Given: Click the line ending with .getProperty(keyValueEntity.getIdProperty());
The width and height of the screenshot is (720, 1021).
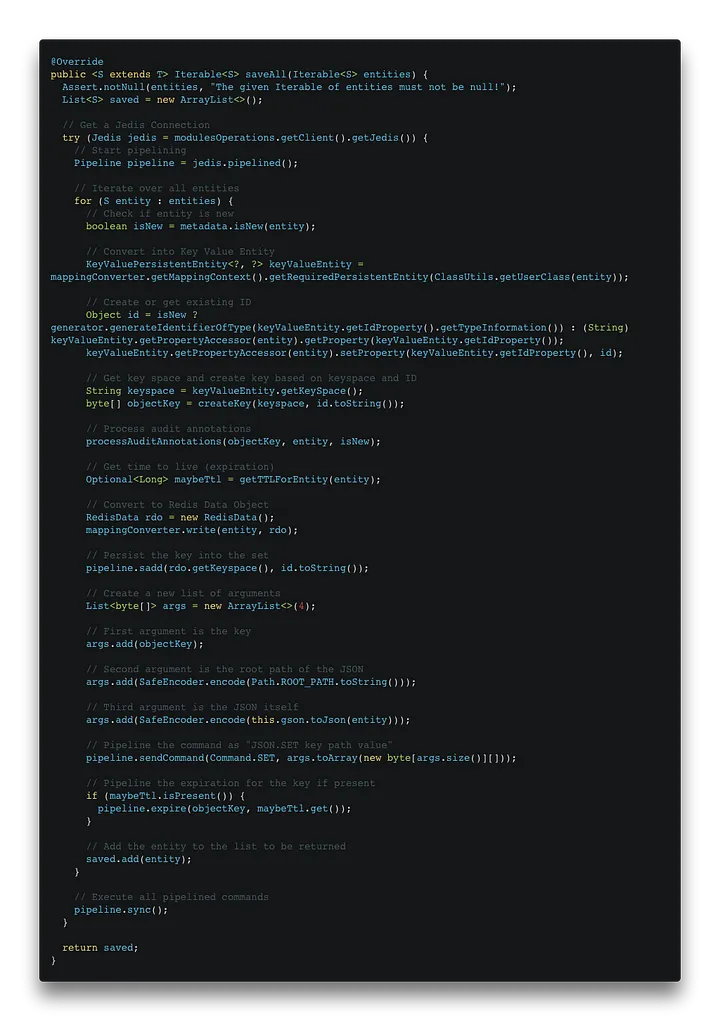Looking at the screenshot, I should click(x=307, y=341).
